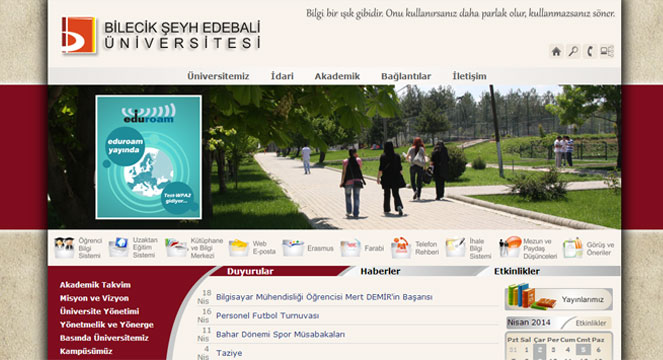Image resolution: width=663 pixels, height=360 pixels.
Task: Open Bahar Dönemi Spor Müsabakaları announcement
Action: (x=280, y=334)
